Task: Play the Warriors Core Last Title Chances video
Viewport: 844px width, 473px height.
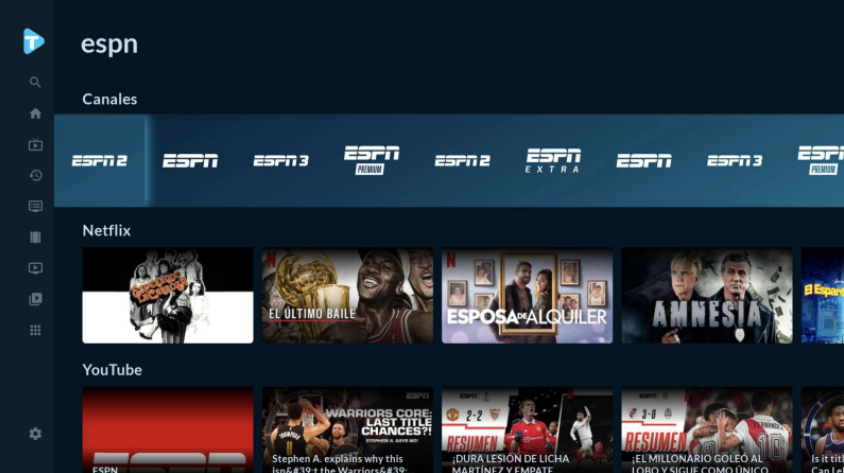Action: point(347,430)
